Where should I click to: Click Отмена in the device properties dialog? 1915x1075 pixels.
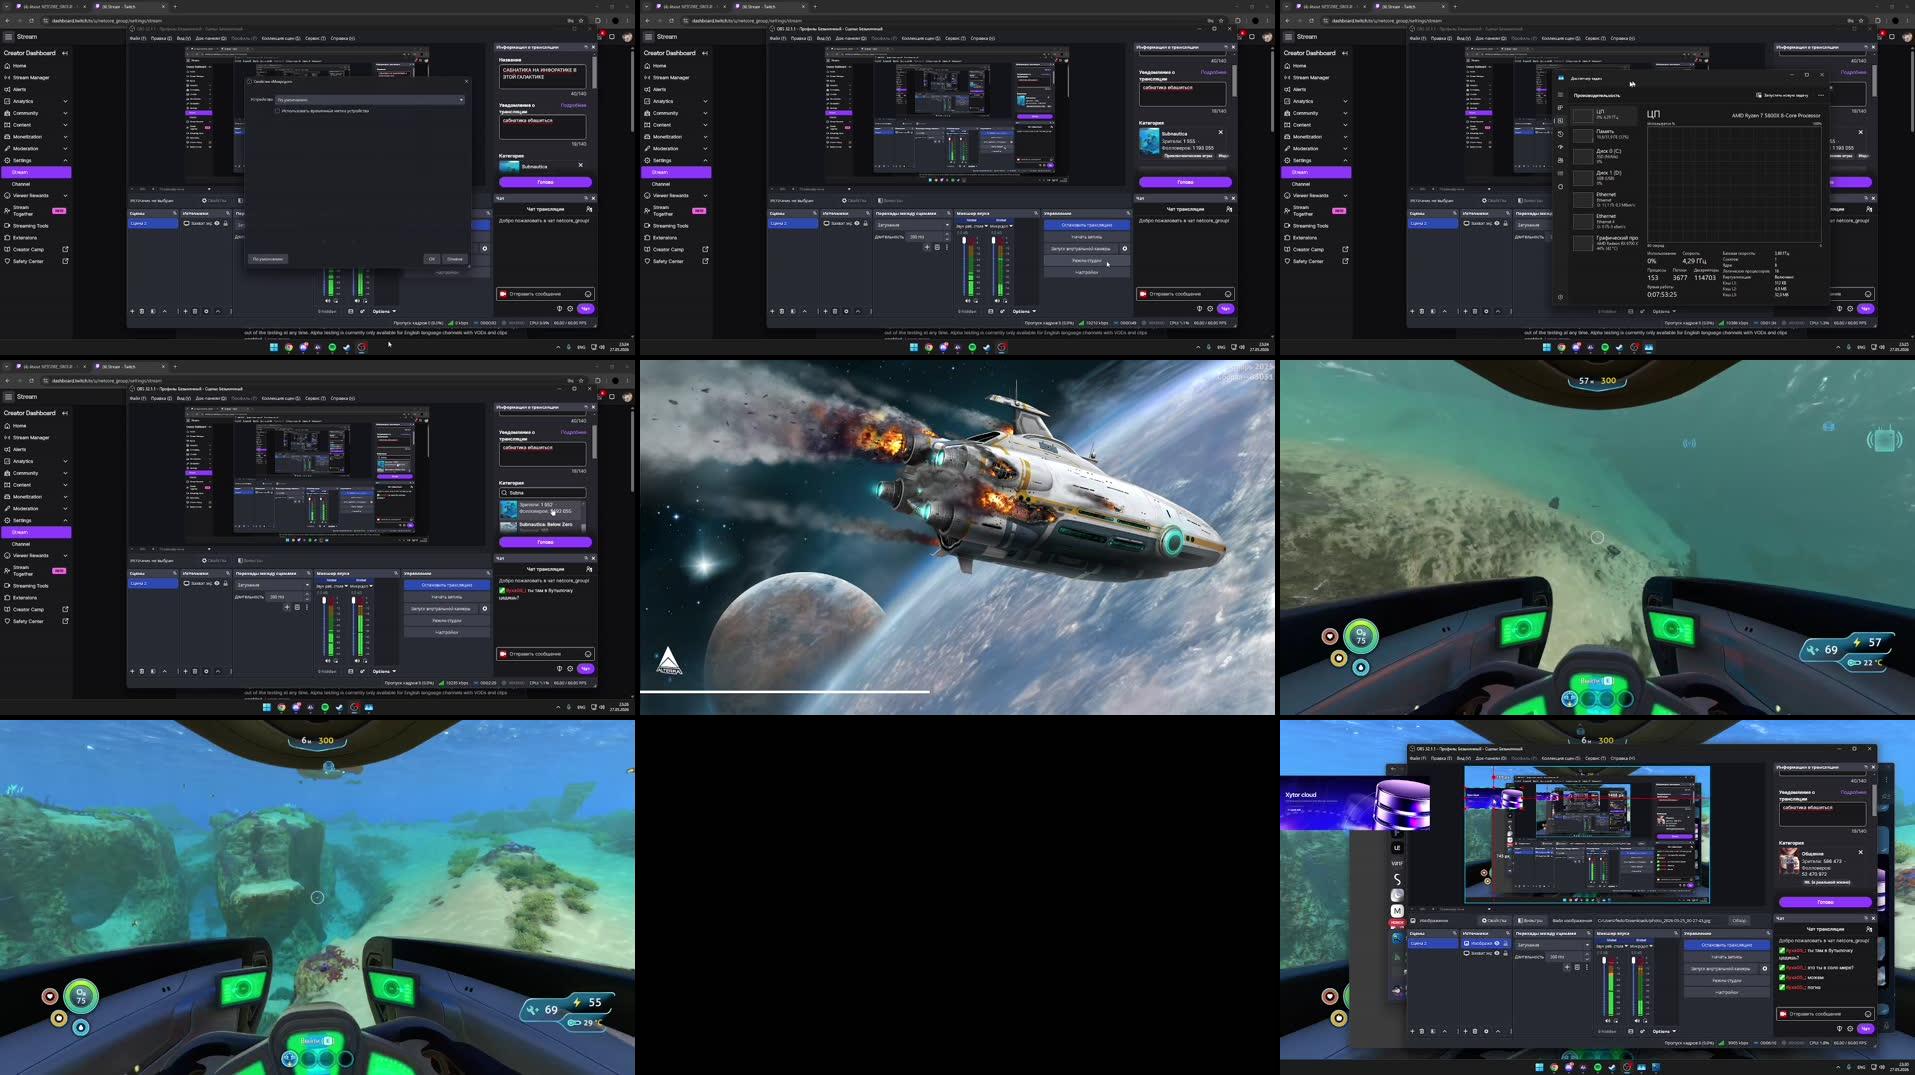pos(455,259)
